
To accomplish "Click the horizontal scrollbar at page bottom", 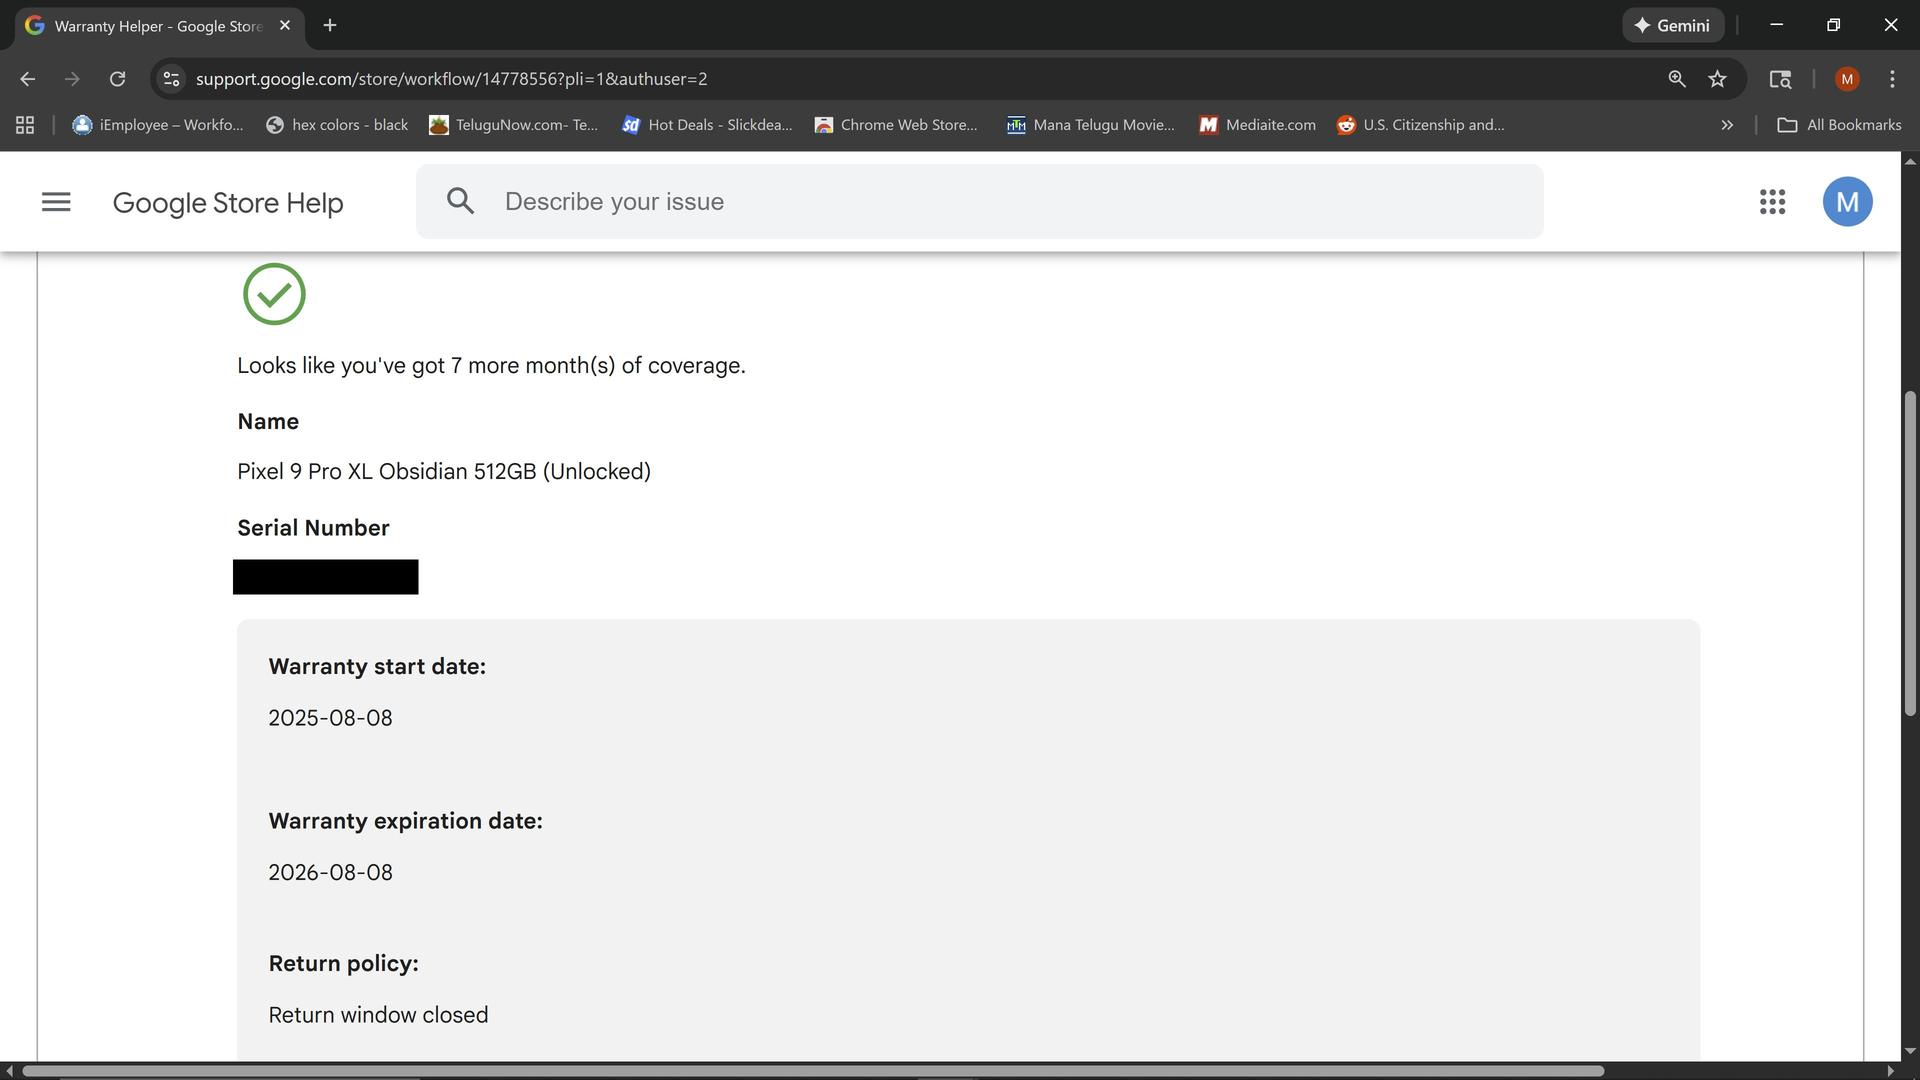I will tap(810, 1071).
